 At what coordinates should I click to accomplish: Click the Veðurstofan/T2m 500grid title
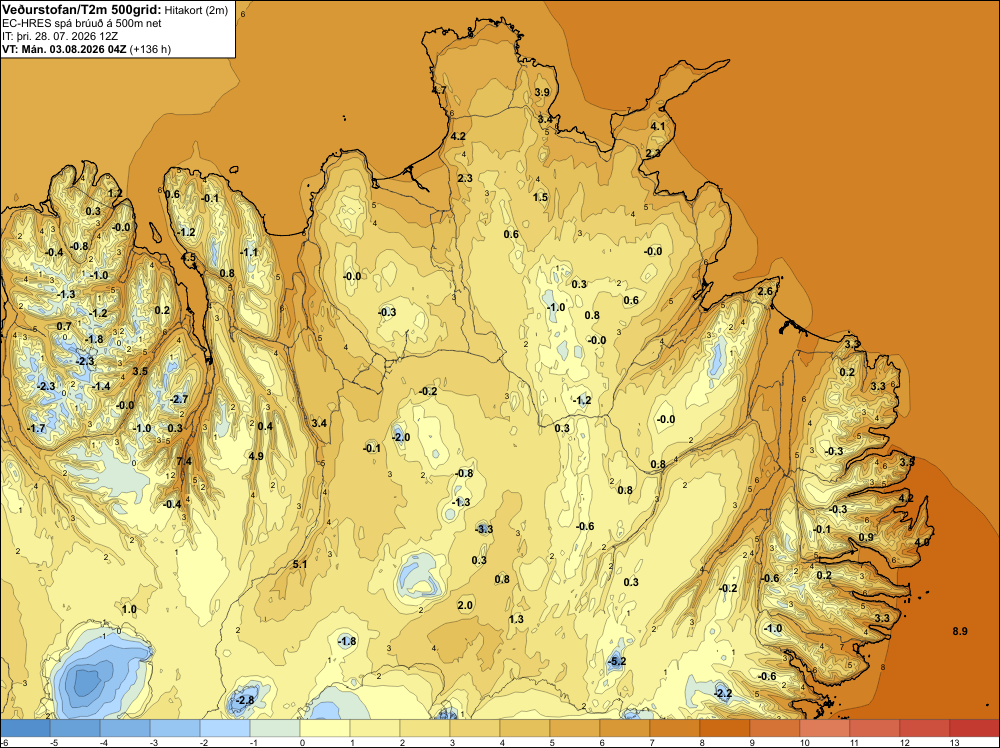(x=80, y=10)
